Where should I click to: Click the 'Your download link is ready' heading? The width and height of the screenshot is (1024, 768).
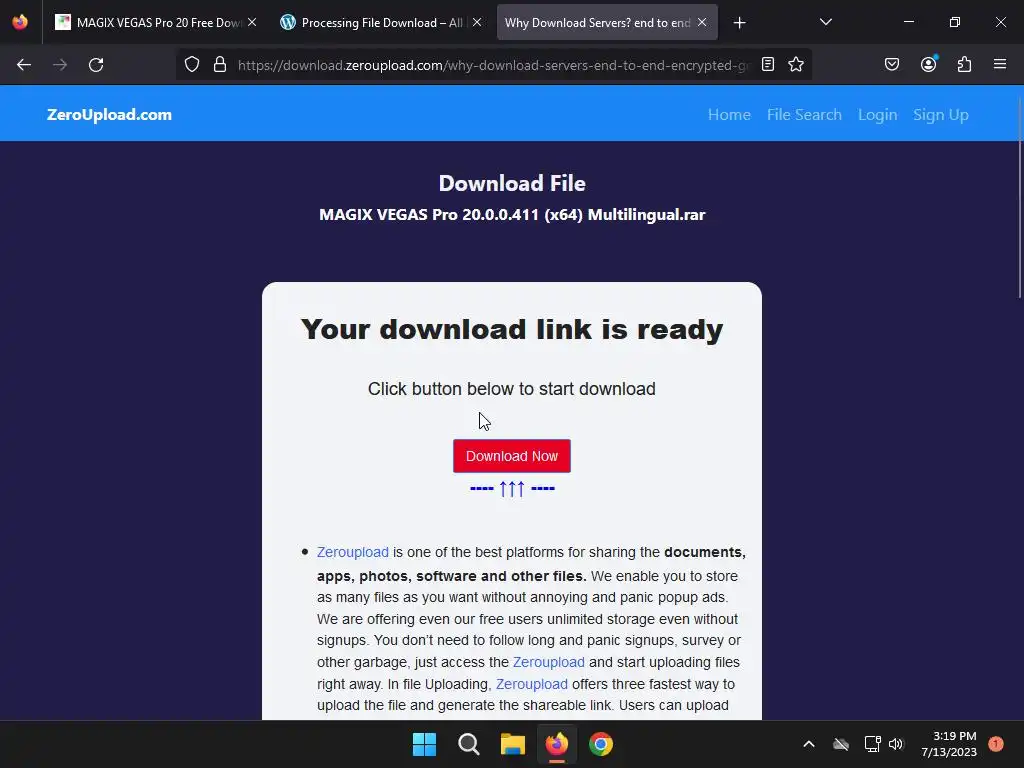coord(512,329)
